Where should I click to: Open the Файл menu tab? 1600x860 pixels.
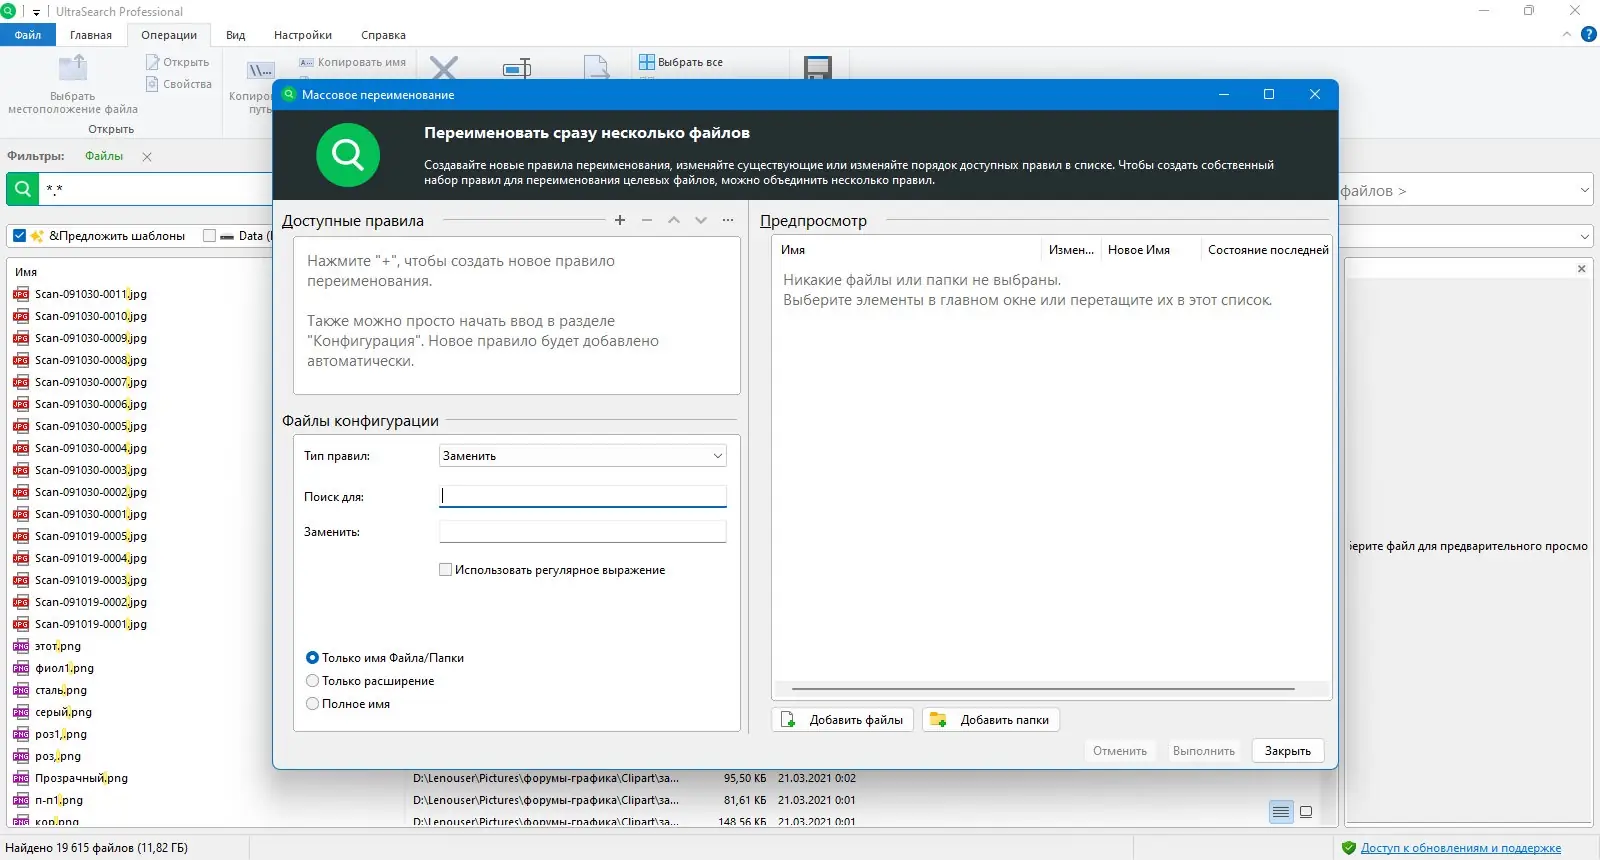[27, 35]
